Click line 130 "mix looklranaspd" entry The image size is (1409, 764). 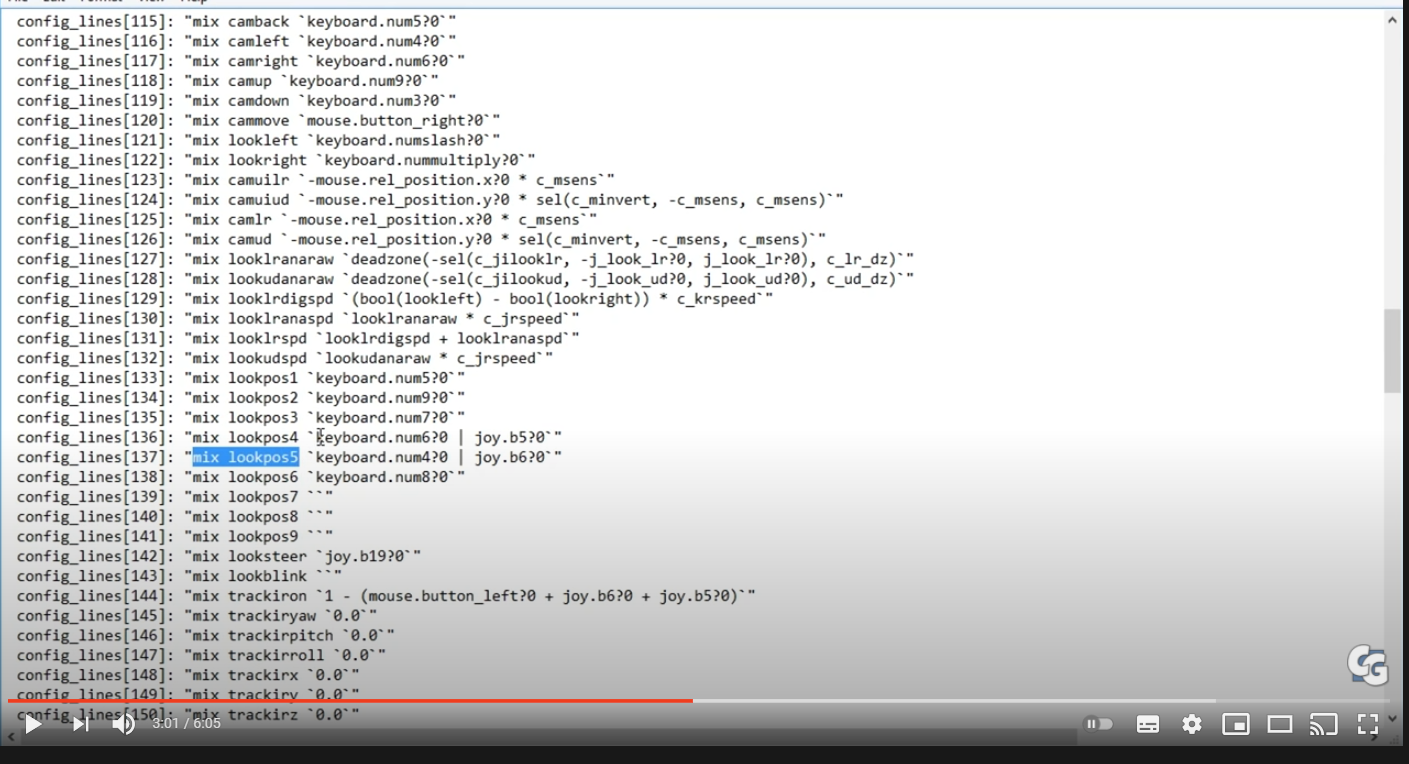[x=298, y=318]
